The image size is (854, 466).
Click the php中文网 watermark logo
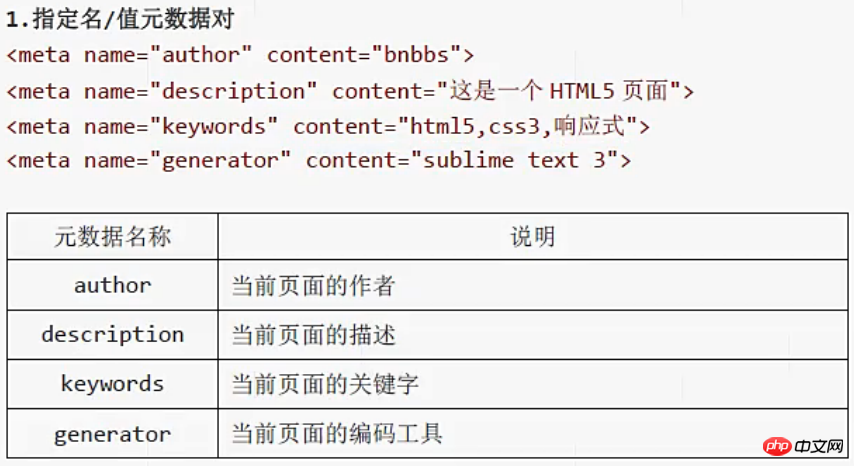click(x=802, y=443)
